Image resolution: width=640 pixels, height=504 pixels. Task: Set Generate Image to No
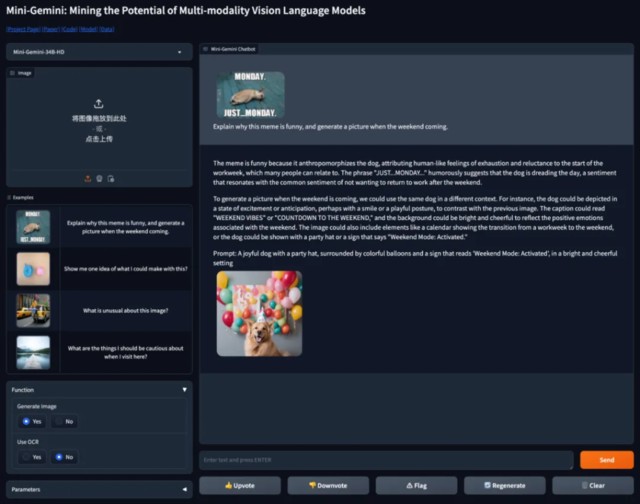(64, 422)
